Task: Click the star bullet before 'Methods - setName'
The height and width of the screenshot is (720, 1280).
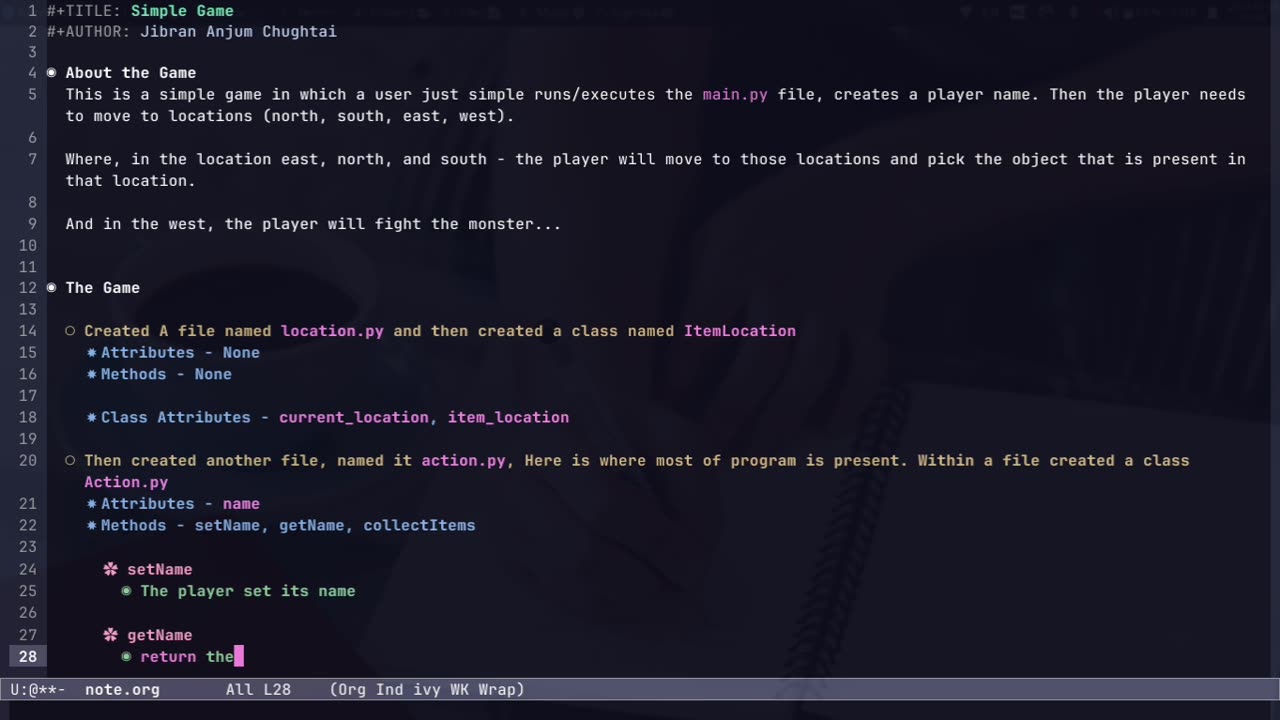Action: click(91, 525)
